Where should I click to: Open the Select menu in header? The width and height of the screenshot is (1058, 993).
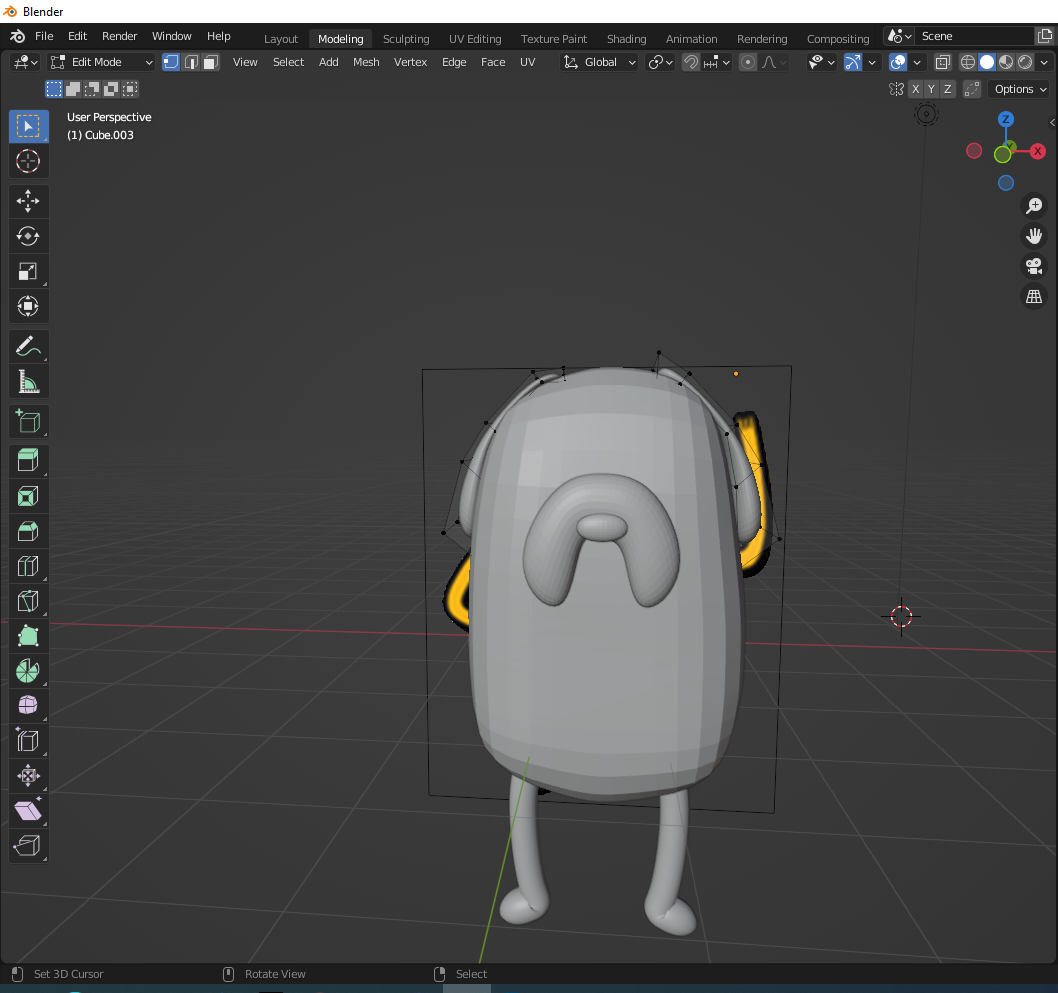tap(288, 62)
